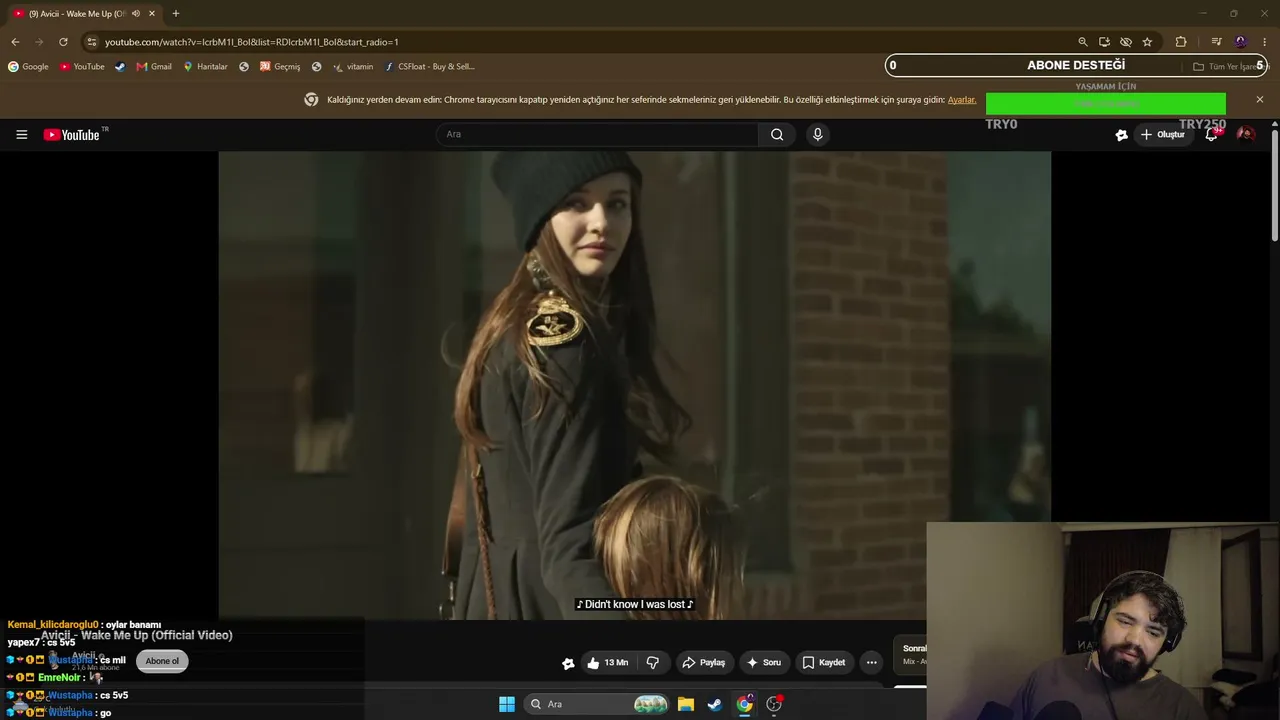Open more actions three-dot menu under video
Image resolution: width=1280 pixels, height=720 pixels.
(872, 662)
